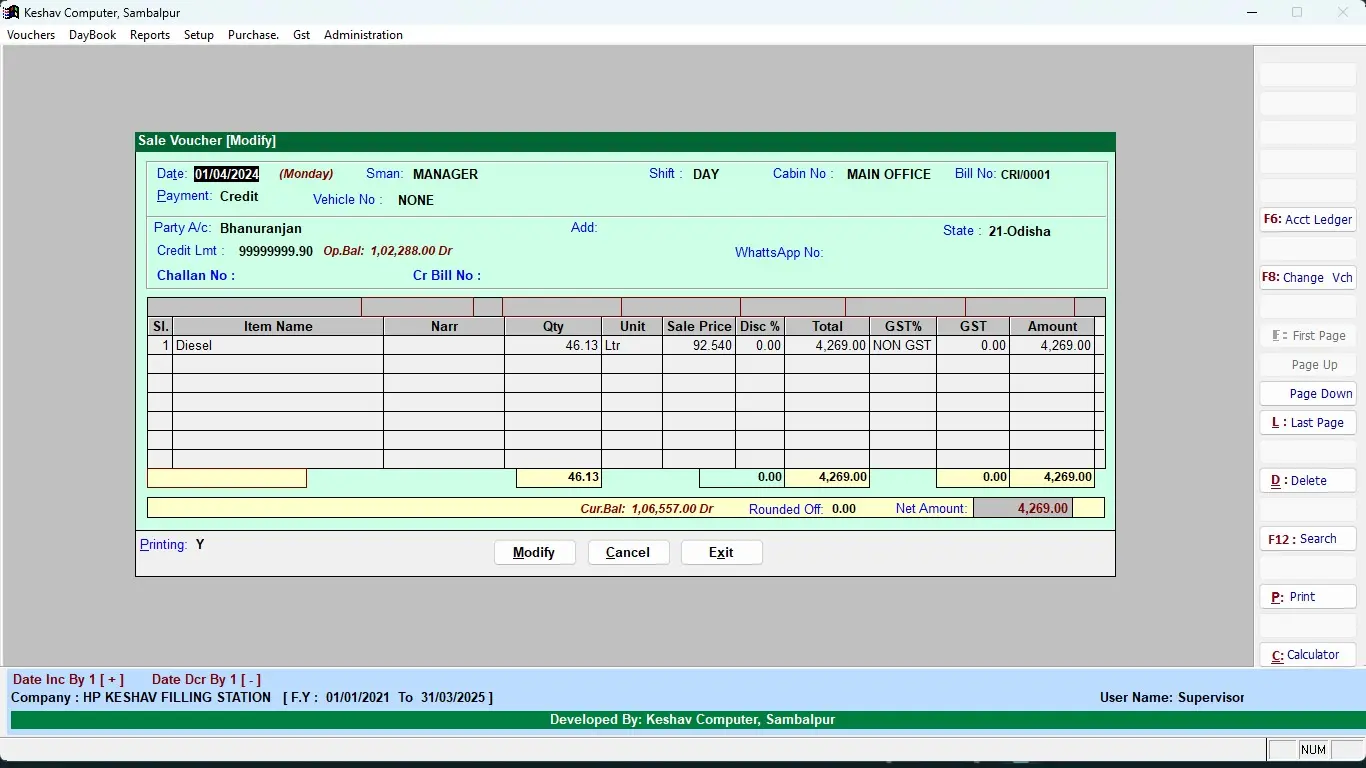
Task: Go to Page Down in side panel
Action: [1308, 394]
